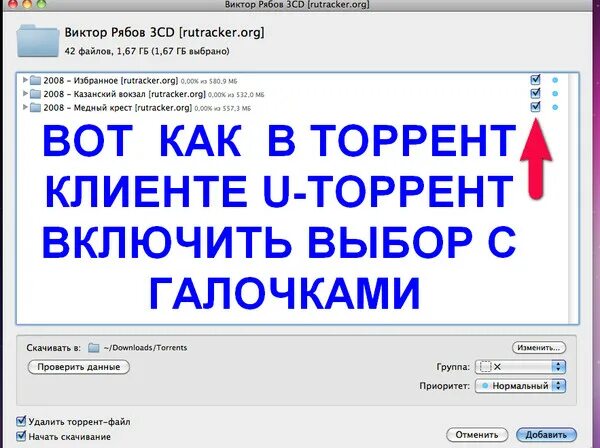The height and width of the screenshot is (448, 600).
Task: Click priority dot for Избранное row
Action: [555, 80]
